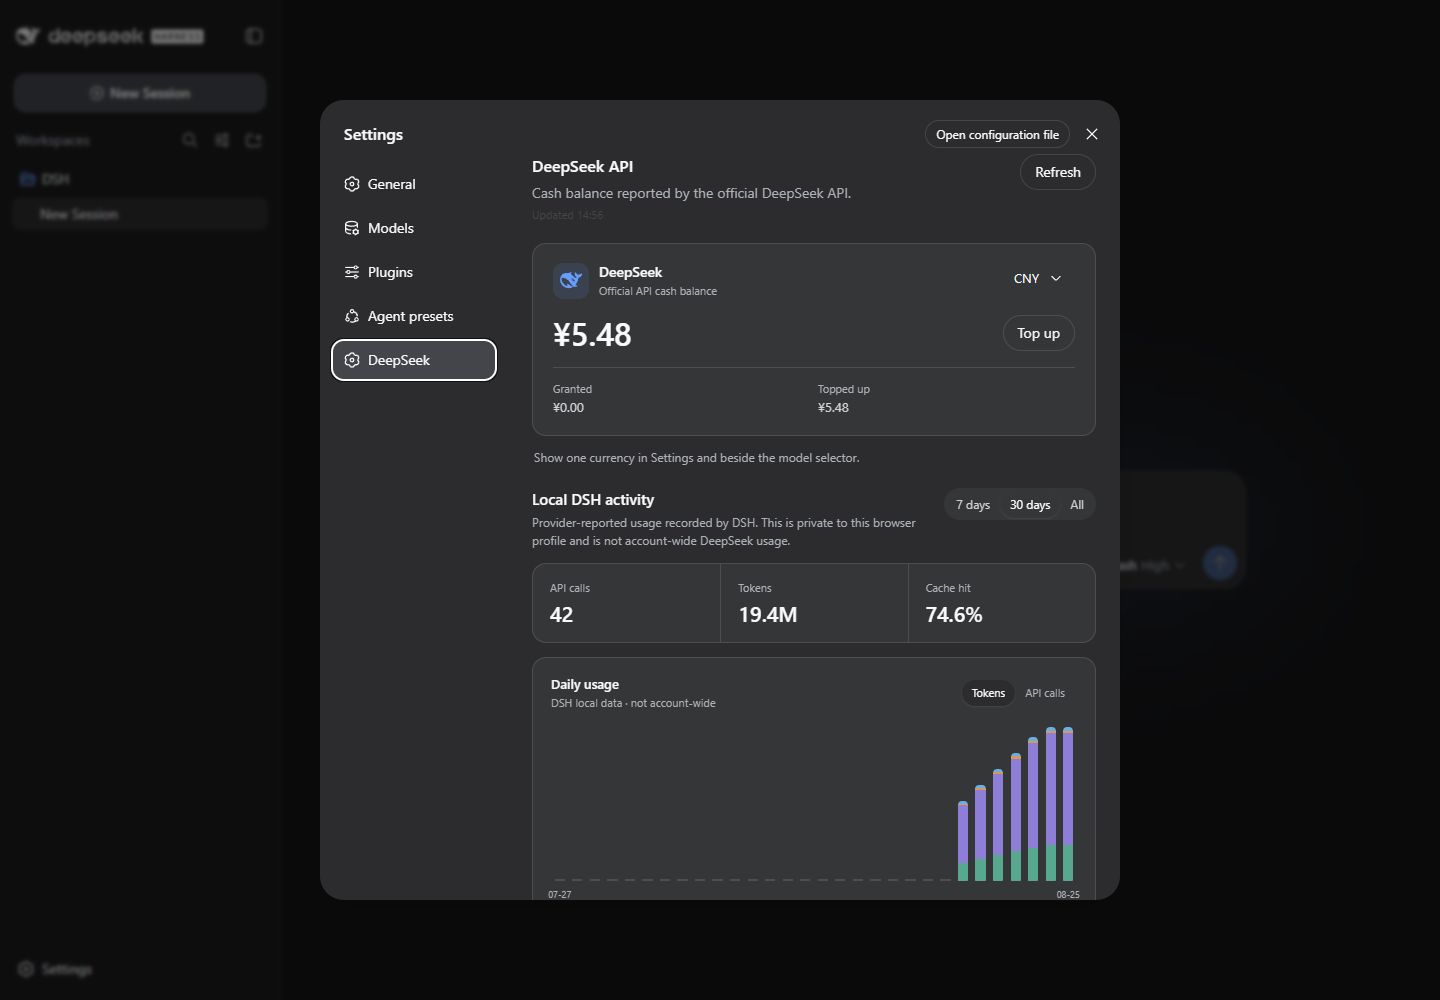
Task: Open the Agent presets section
Action: pos(414,316)
